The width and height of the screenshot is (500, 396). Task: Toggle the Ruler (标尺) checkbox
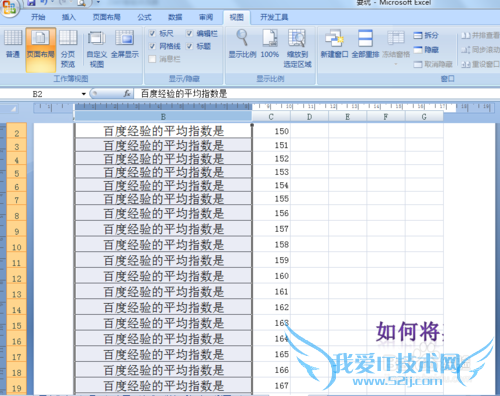152,33
